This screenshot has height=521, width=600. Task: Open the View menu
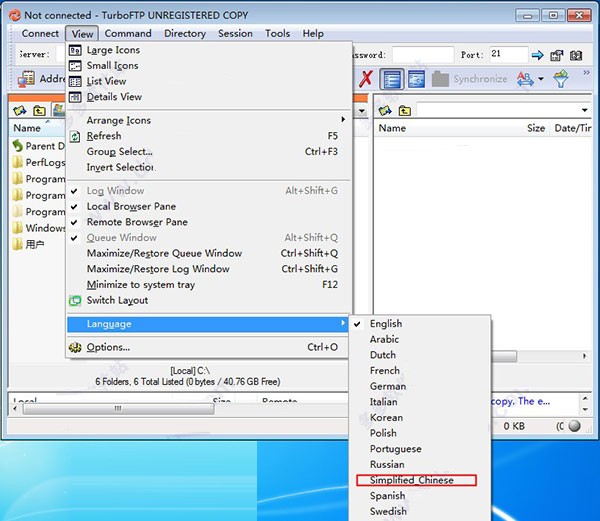coord(82,34)
